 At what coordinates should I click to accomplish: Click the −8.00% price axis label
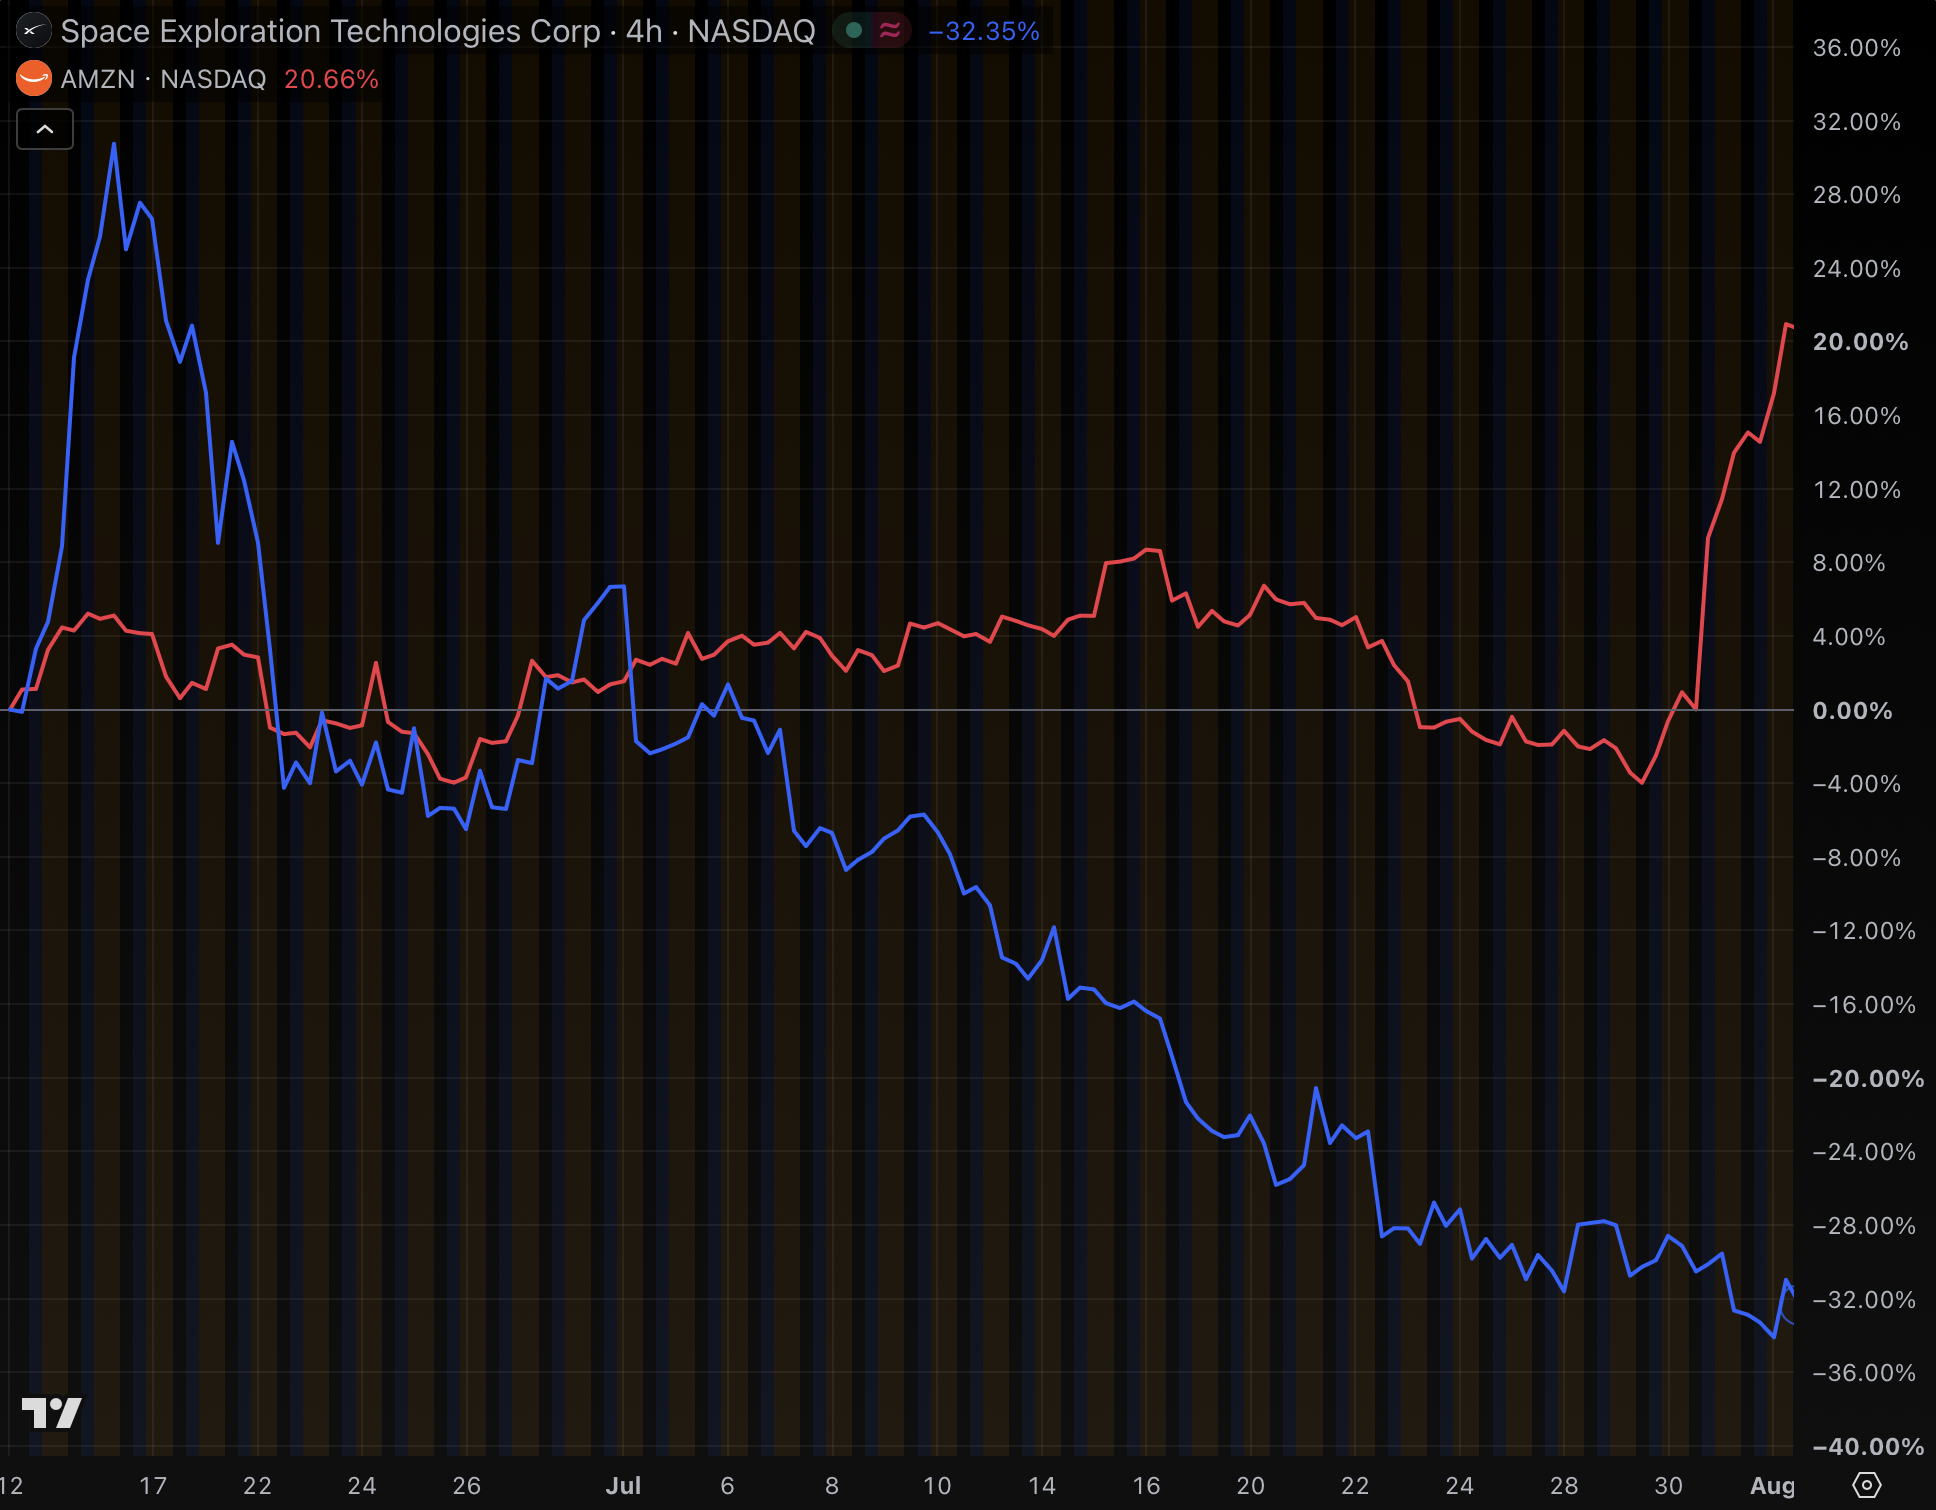(x=1857, y=858)
